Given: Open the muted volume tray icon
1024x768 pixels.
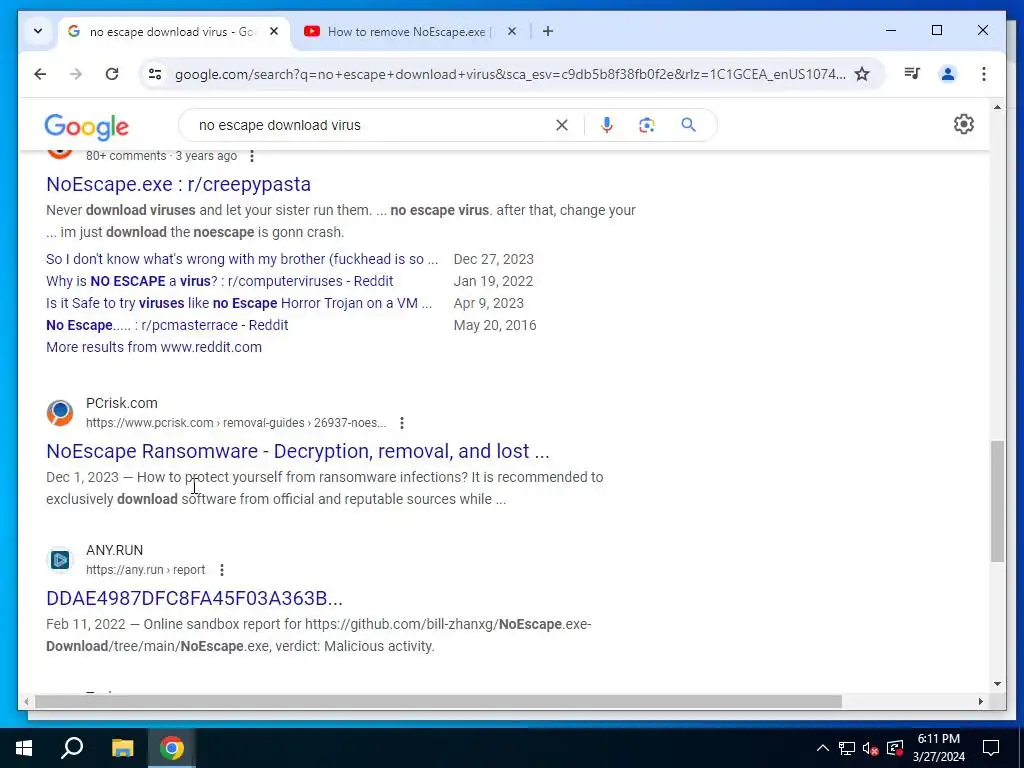Looking at the screenshot, I should [871, 748].
